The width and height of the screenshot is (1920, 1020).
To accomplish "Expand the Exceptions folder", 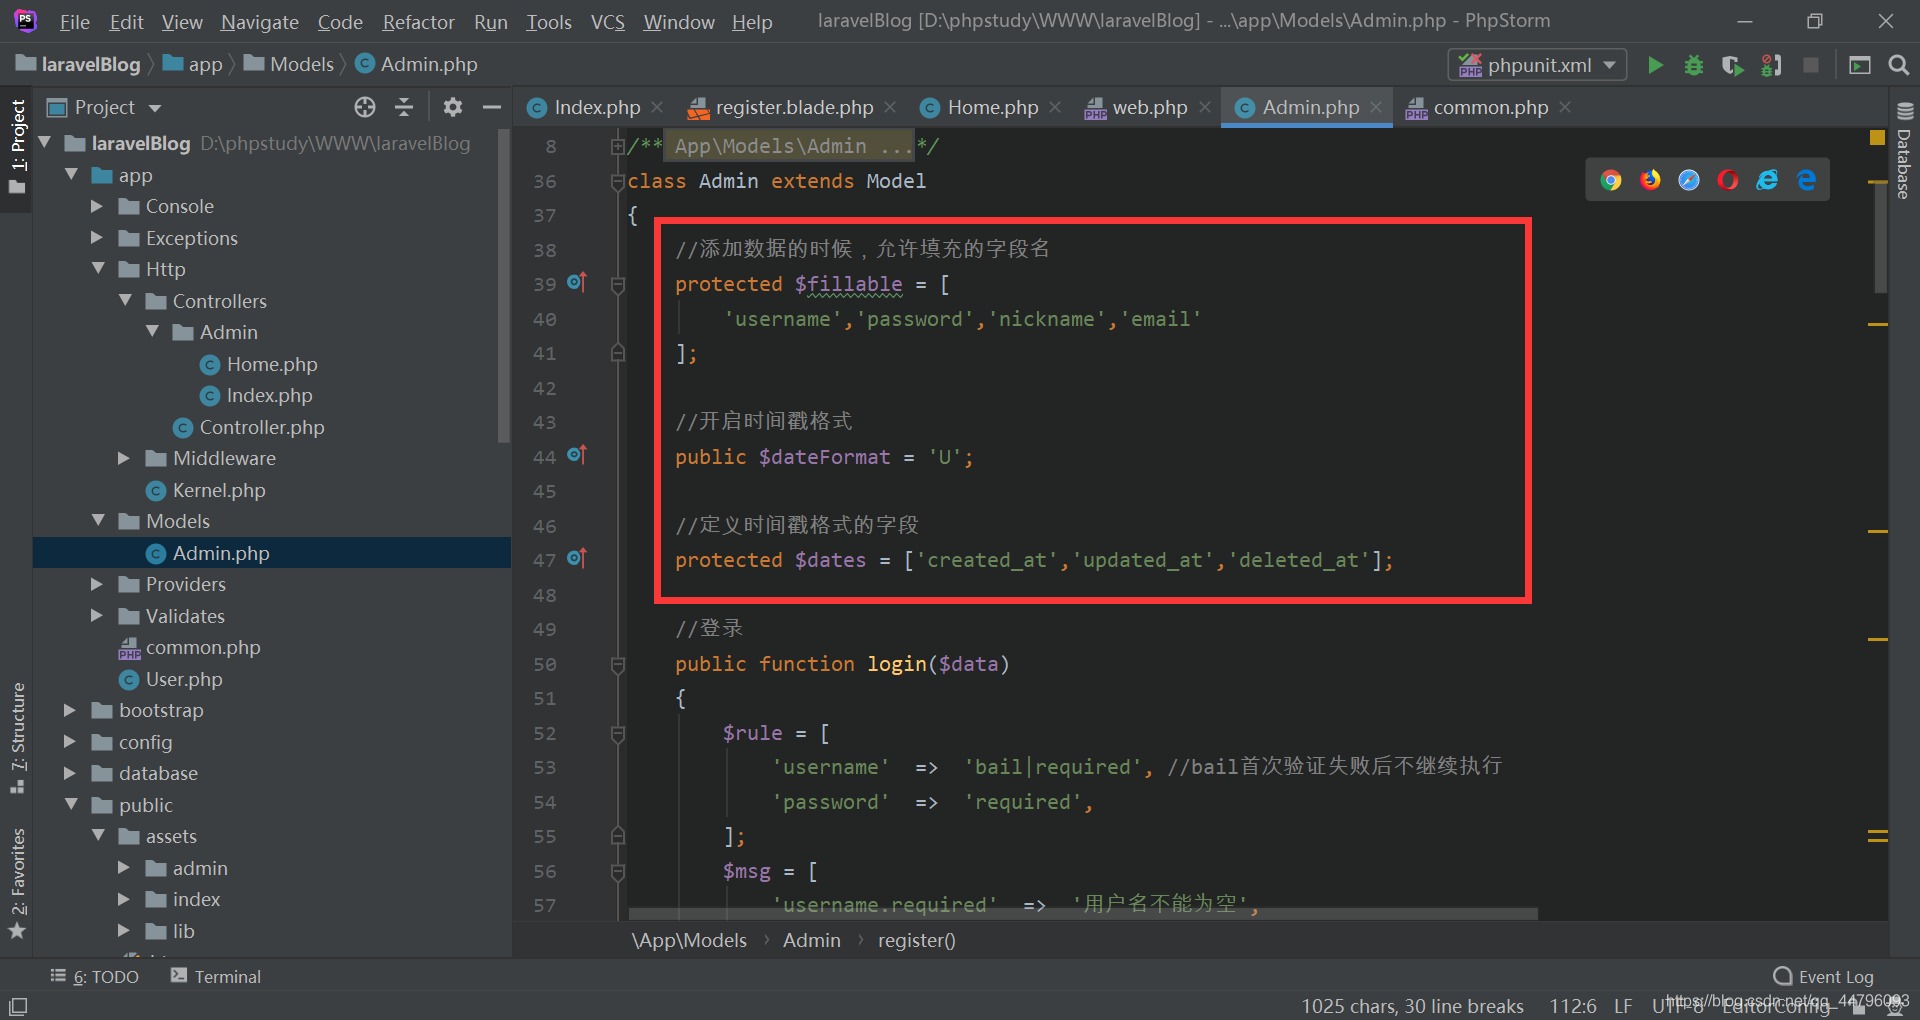I will tap(97, 238).
